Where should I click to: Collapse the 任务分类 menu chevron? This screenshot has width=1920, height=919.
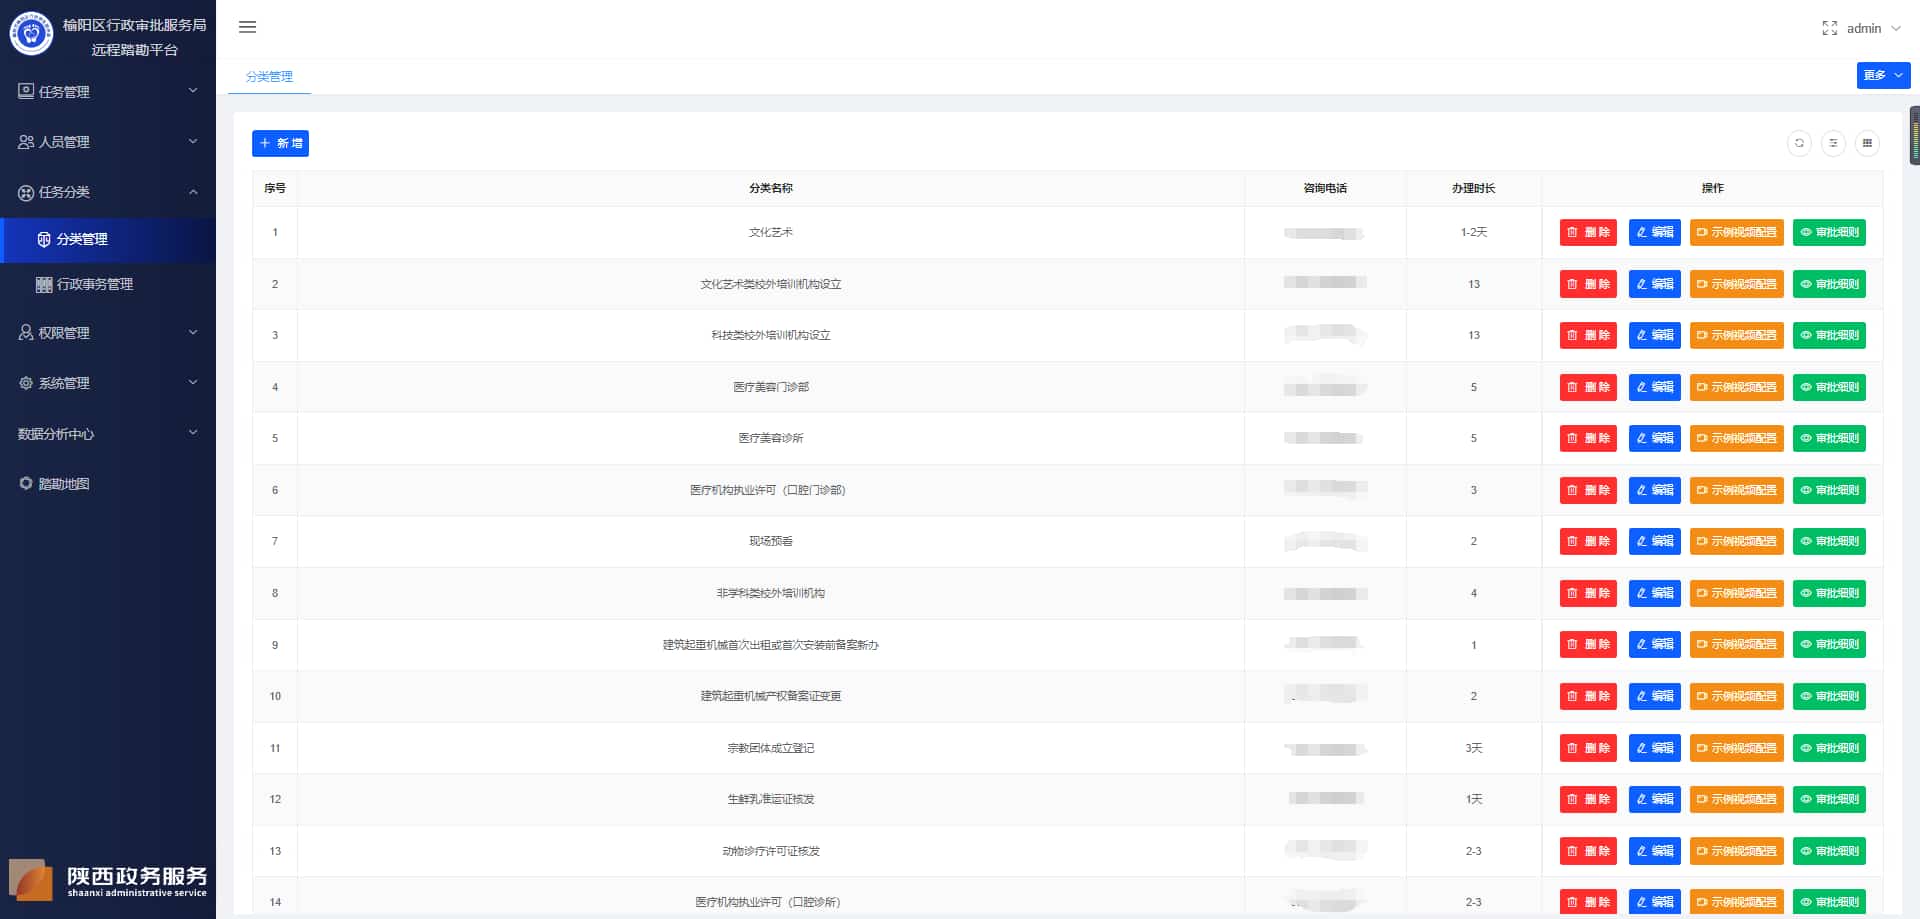[x=193, y=192]
